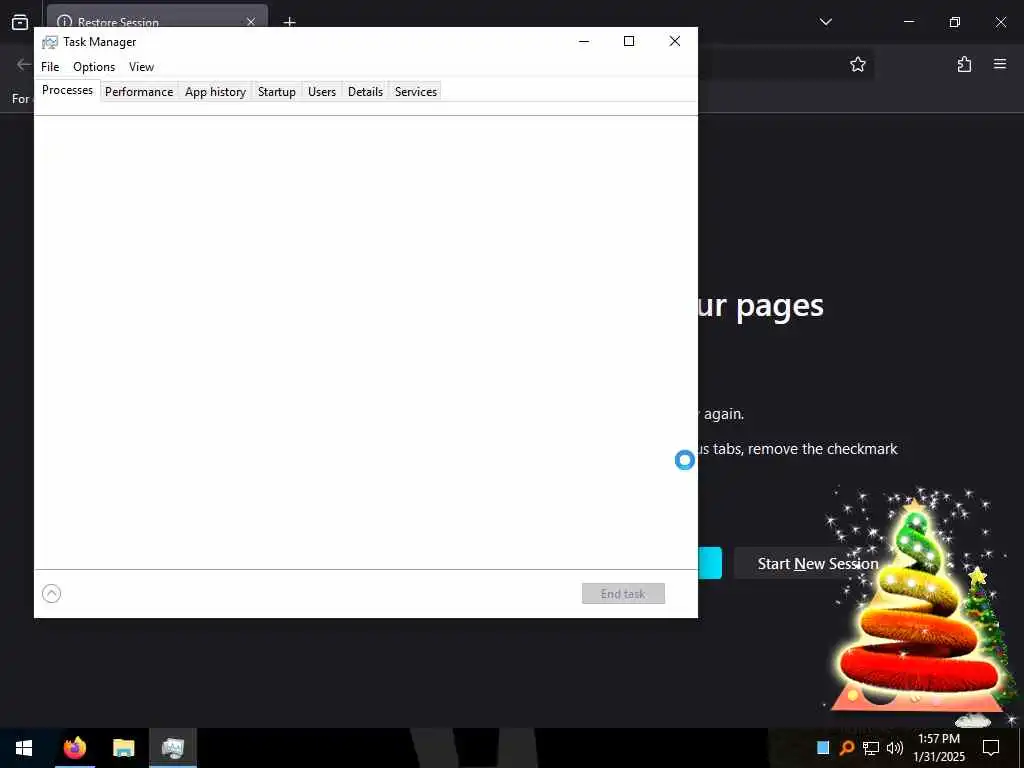
Task: Open the Startup tab
Action: (277, 91)
